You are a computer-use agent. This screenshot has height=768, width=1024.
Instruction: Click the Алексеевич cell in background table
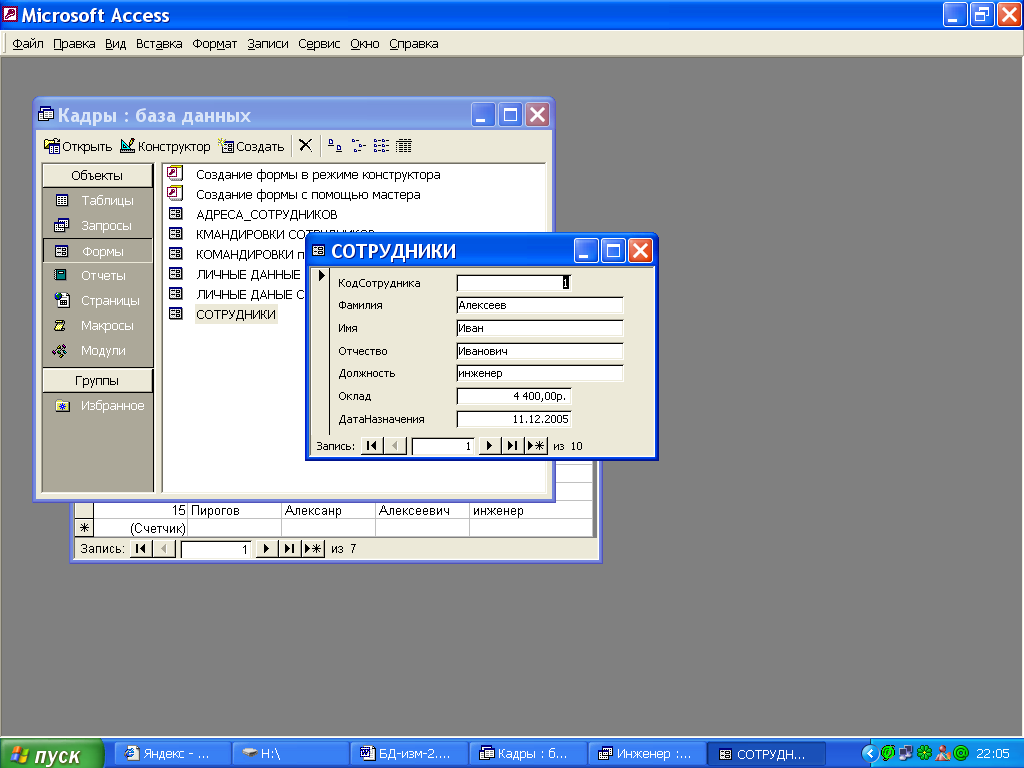click(422, 511)
